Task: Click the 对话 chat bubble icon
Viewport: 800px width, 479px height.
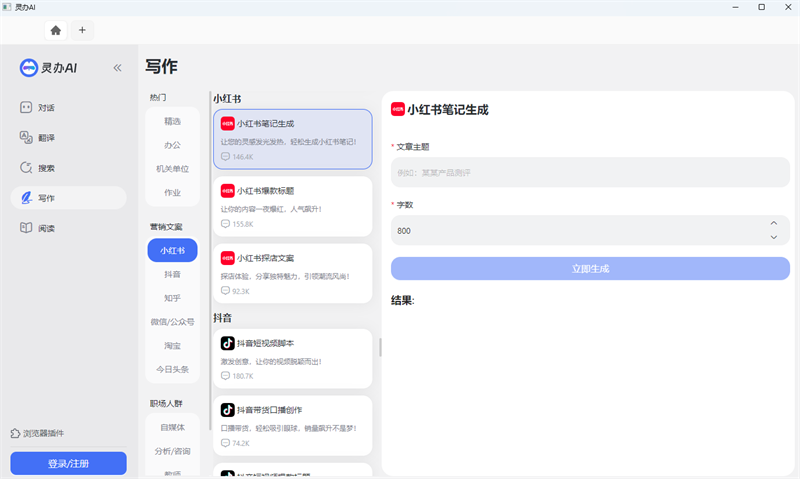Action: [26, 107]
